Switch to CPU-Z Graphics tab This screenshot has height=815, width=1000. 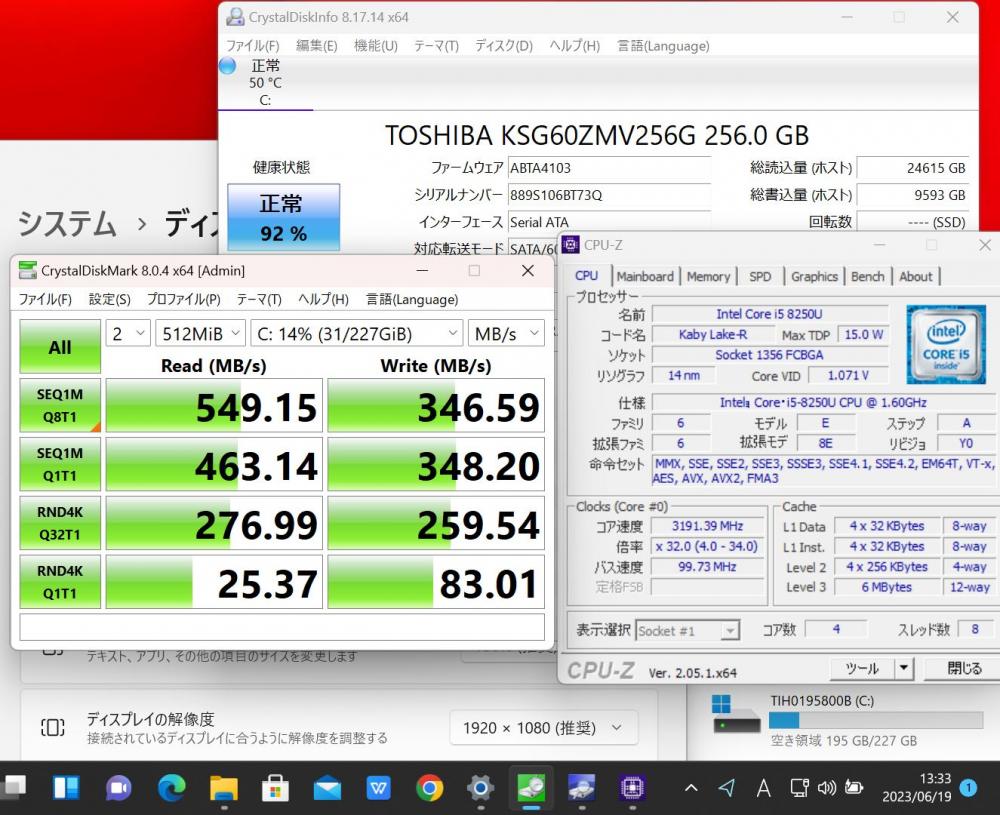tap(814, 276)
